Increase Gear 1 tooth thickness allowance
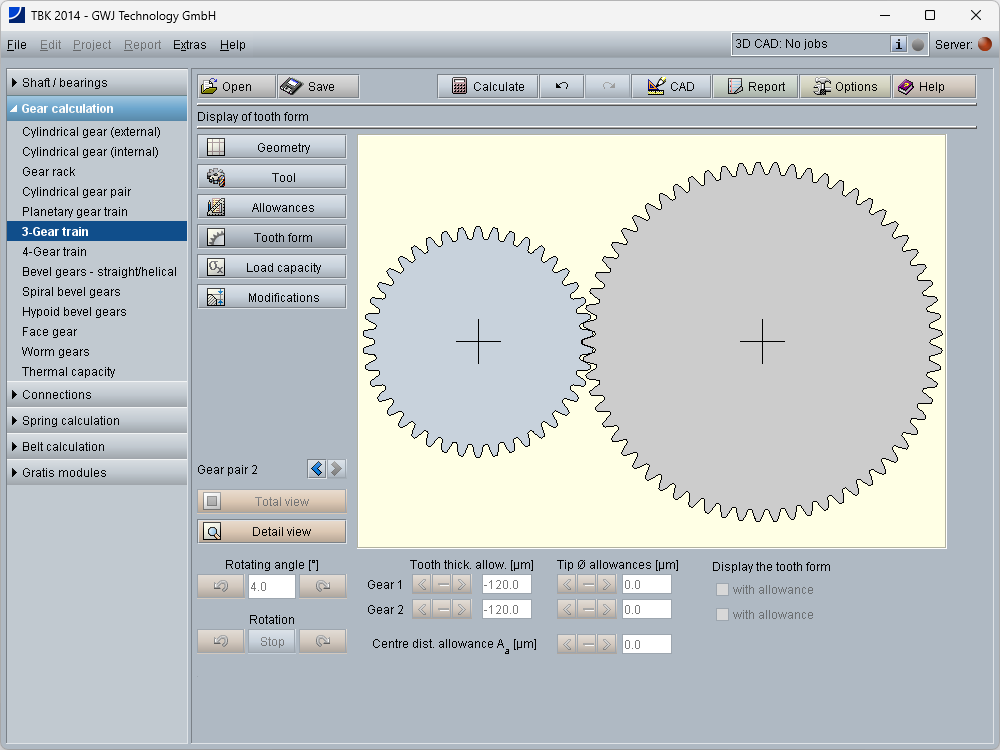The height and width of the screenshot is (750, 1000). coord(462,585)
